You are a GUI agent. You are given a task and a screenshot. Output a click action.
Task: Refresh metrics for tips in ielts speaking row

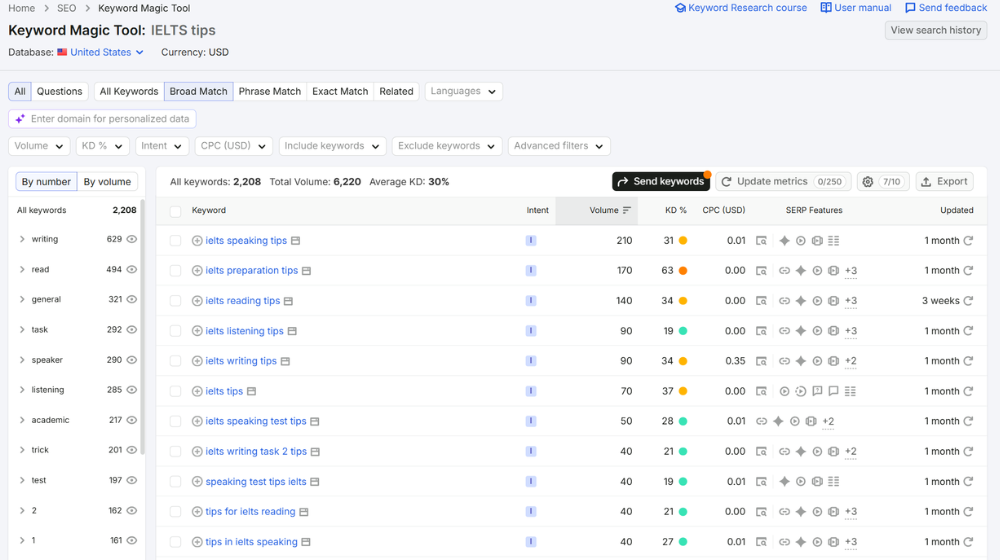click(968, 542)
